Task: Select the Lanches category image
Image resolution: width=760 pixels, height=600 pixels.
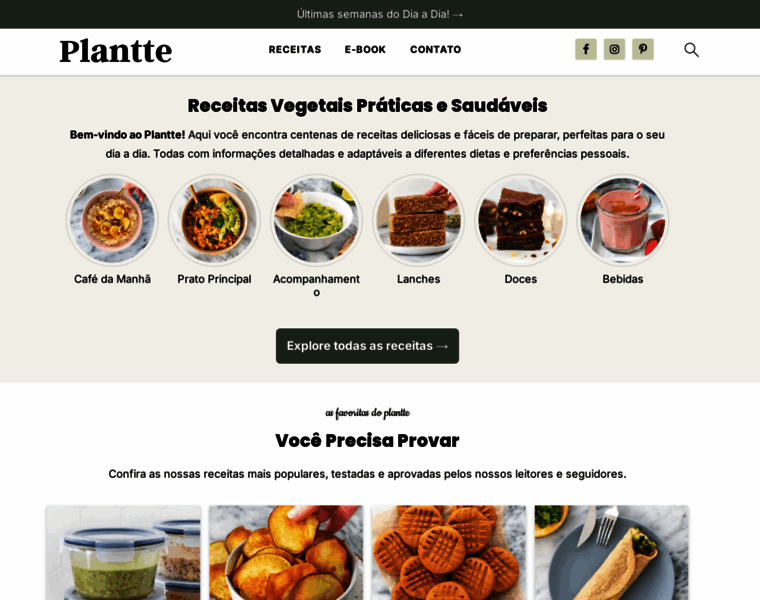Action: point(418,220)
